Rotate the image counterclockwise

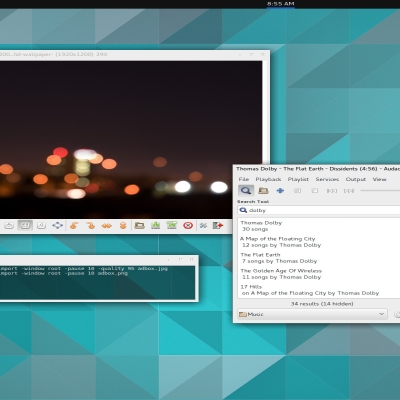point(74,226)
